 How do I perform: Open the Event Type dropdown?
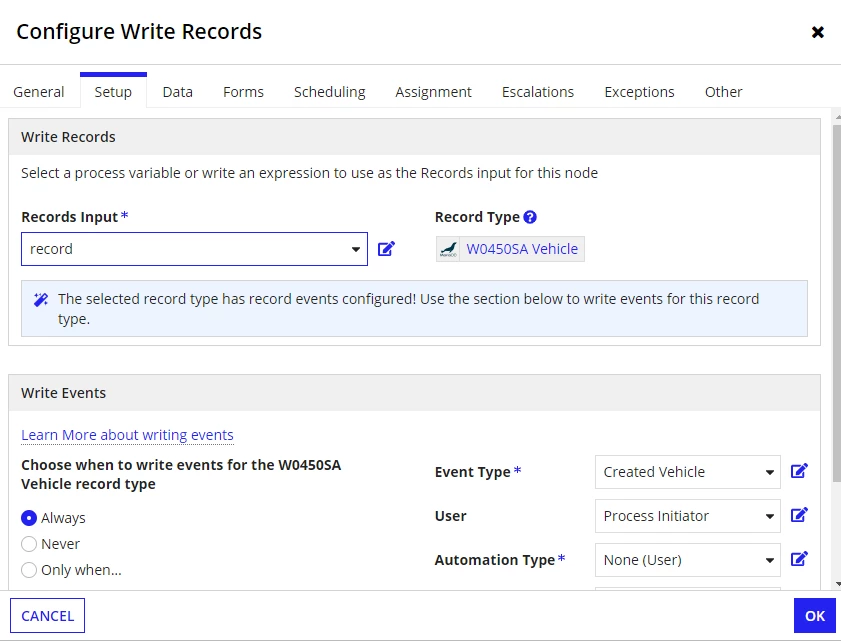688,472
